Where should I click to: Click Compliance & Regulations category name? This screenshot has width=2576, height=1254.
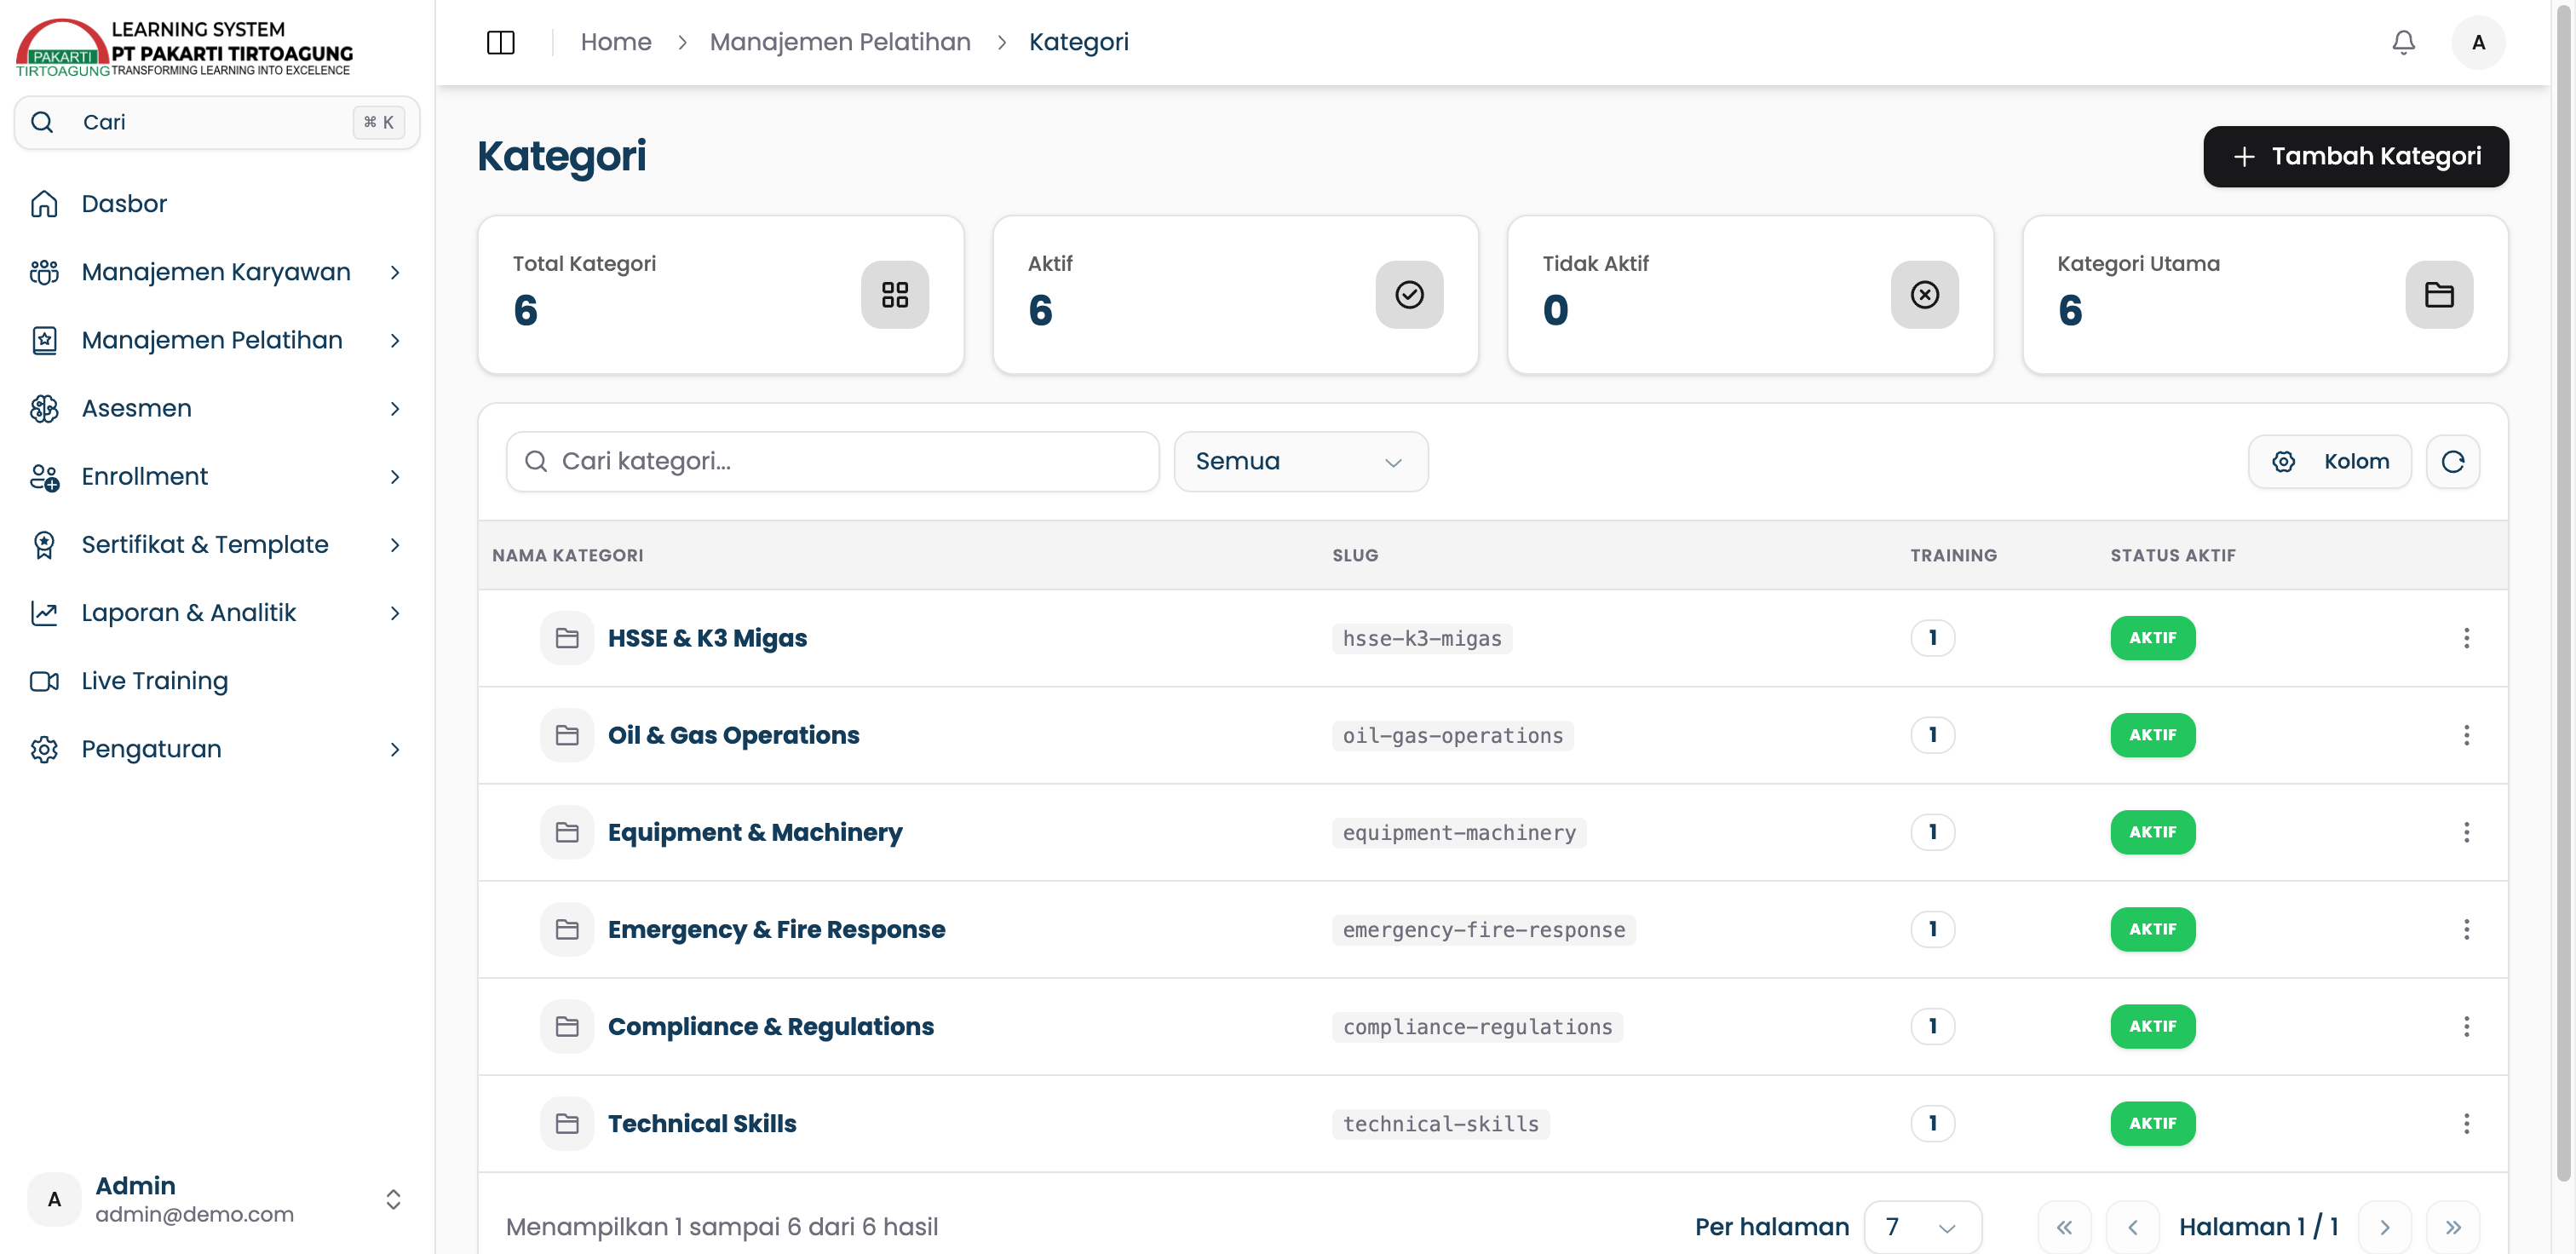770,1026
